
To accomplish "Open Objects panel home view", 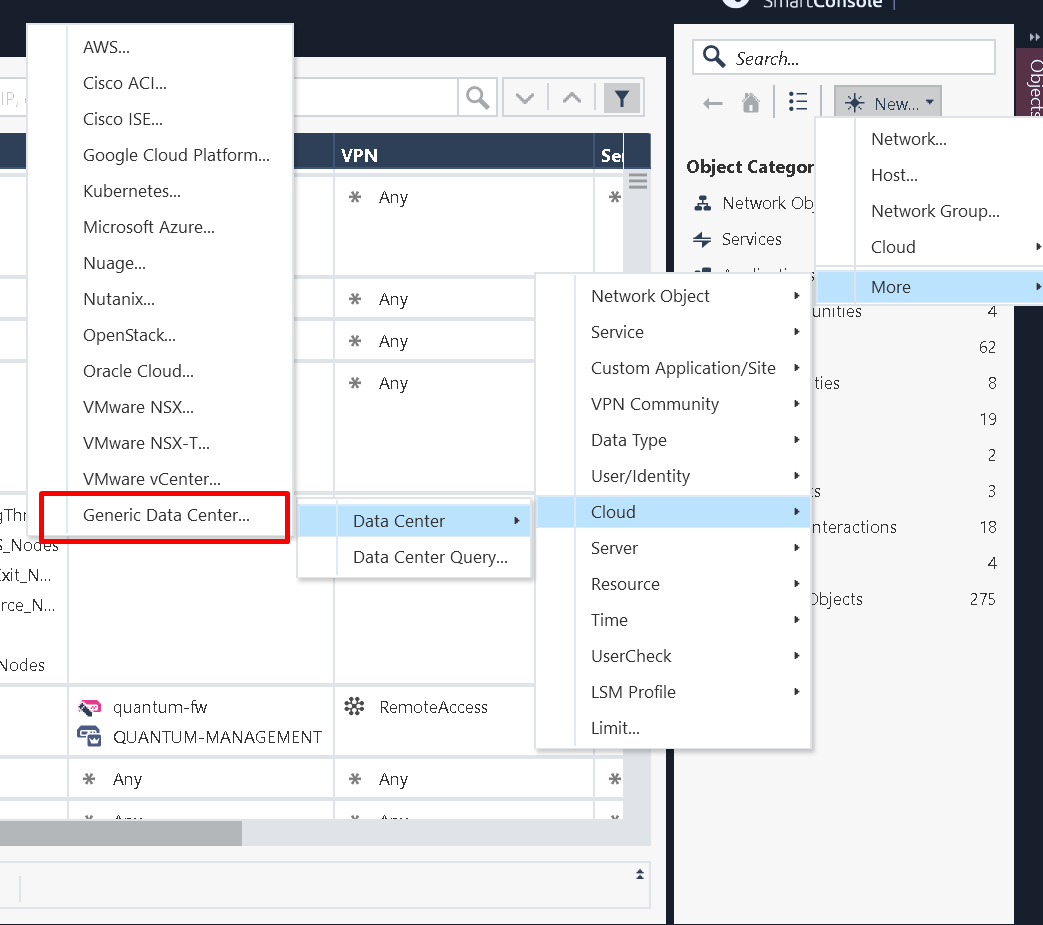I will [x=750, y=102].
